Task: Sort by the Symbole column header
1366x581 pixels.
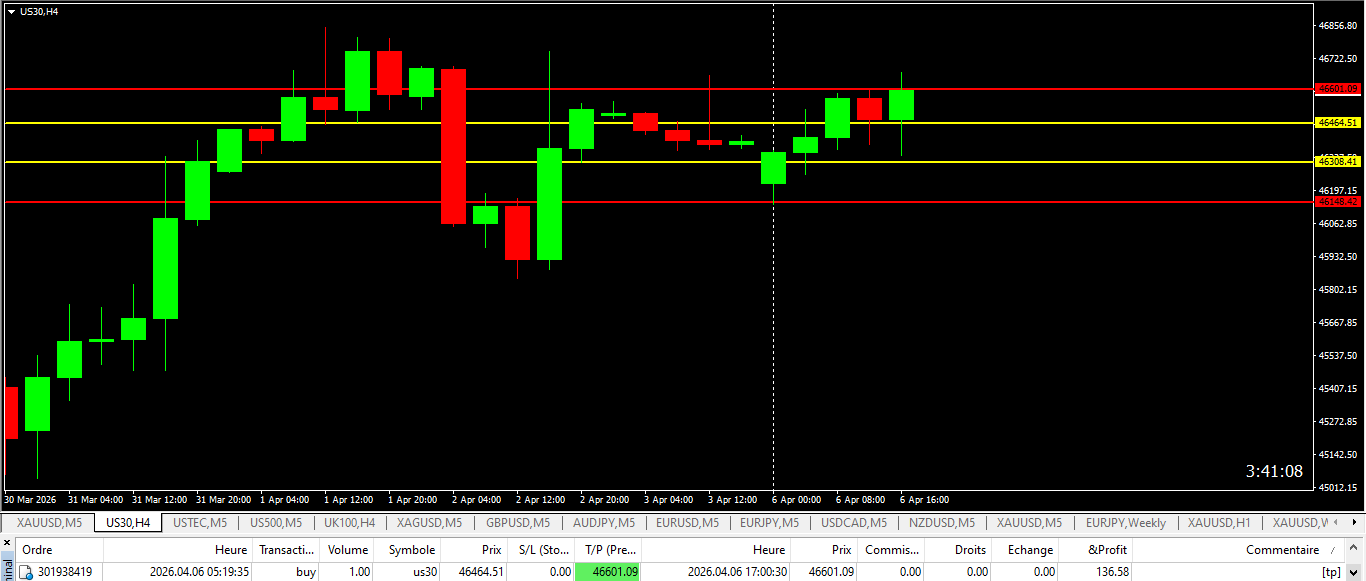Action: [x=408, y=550]
